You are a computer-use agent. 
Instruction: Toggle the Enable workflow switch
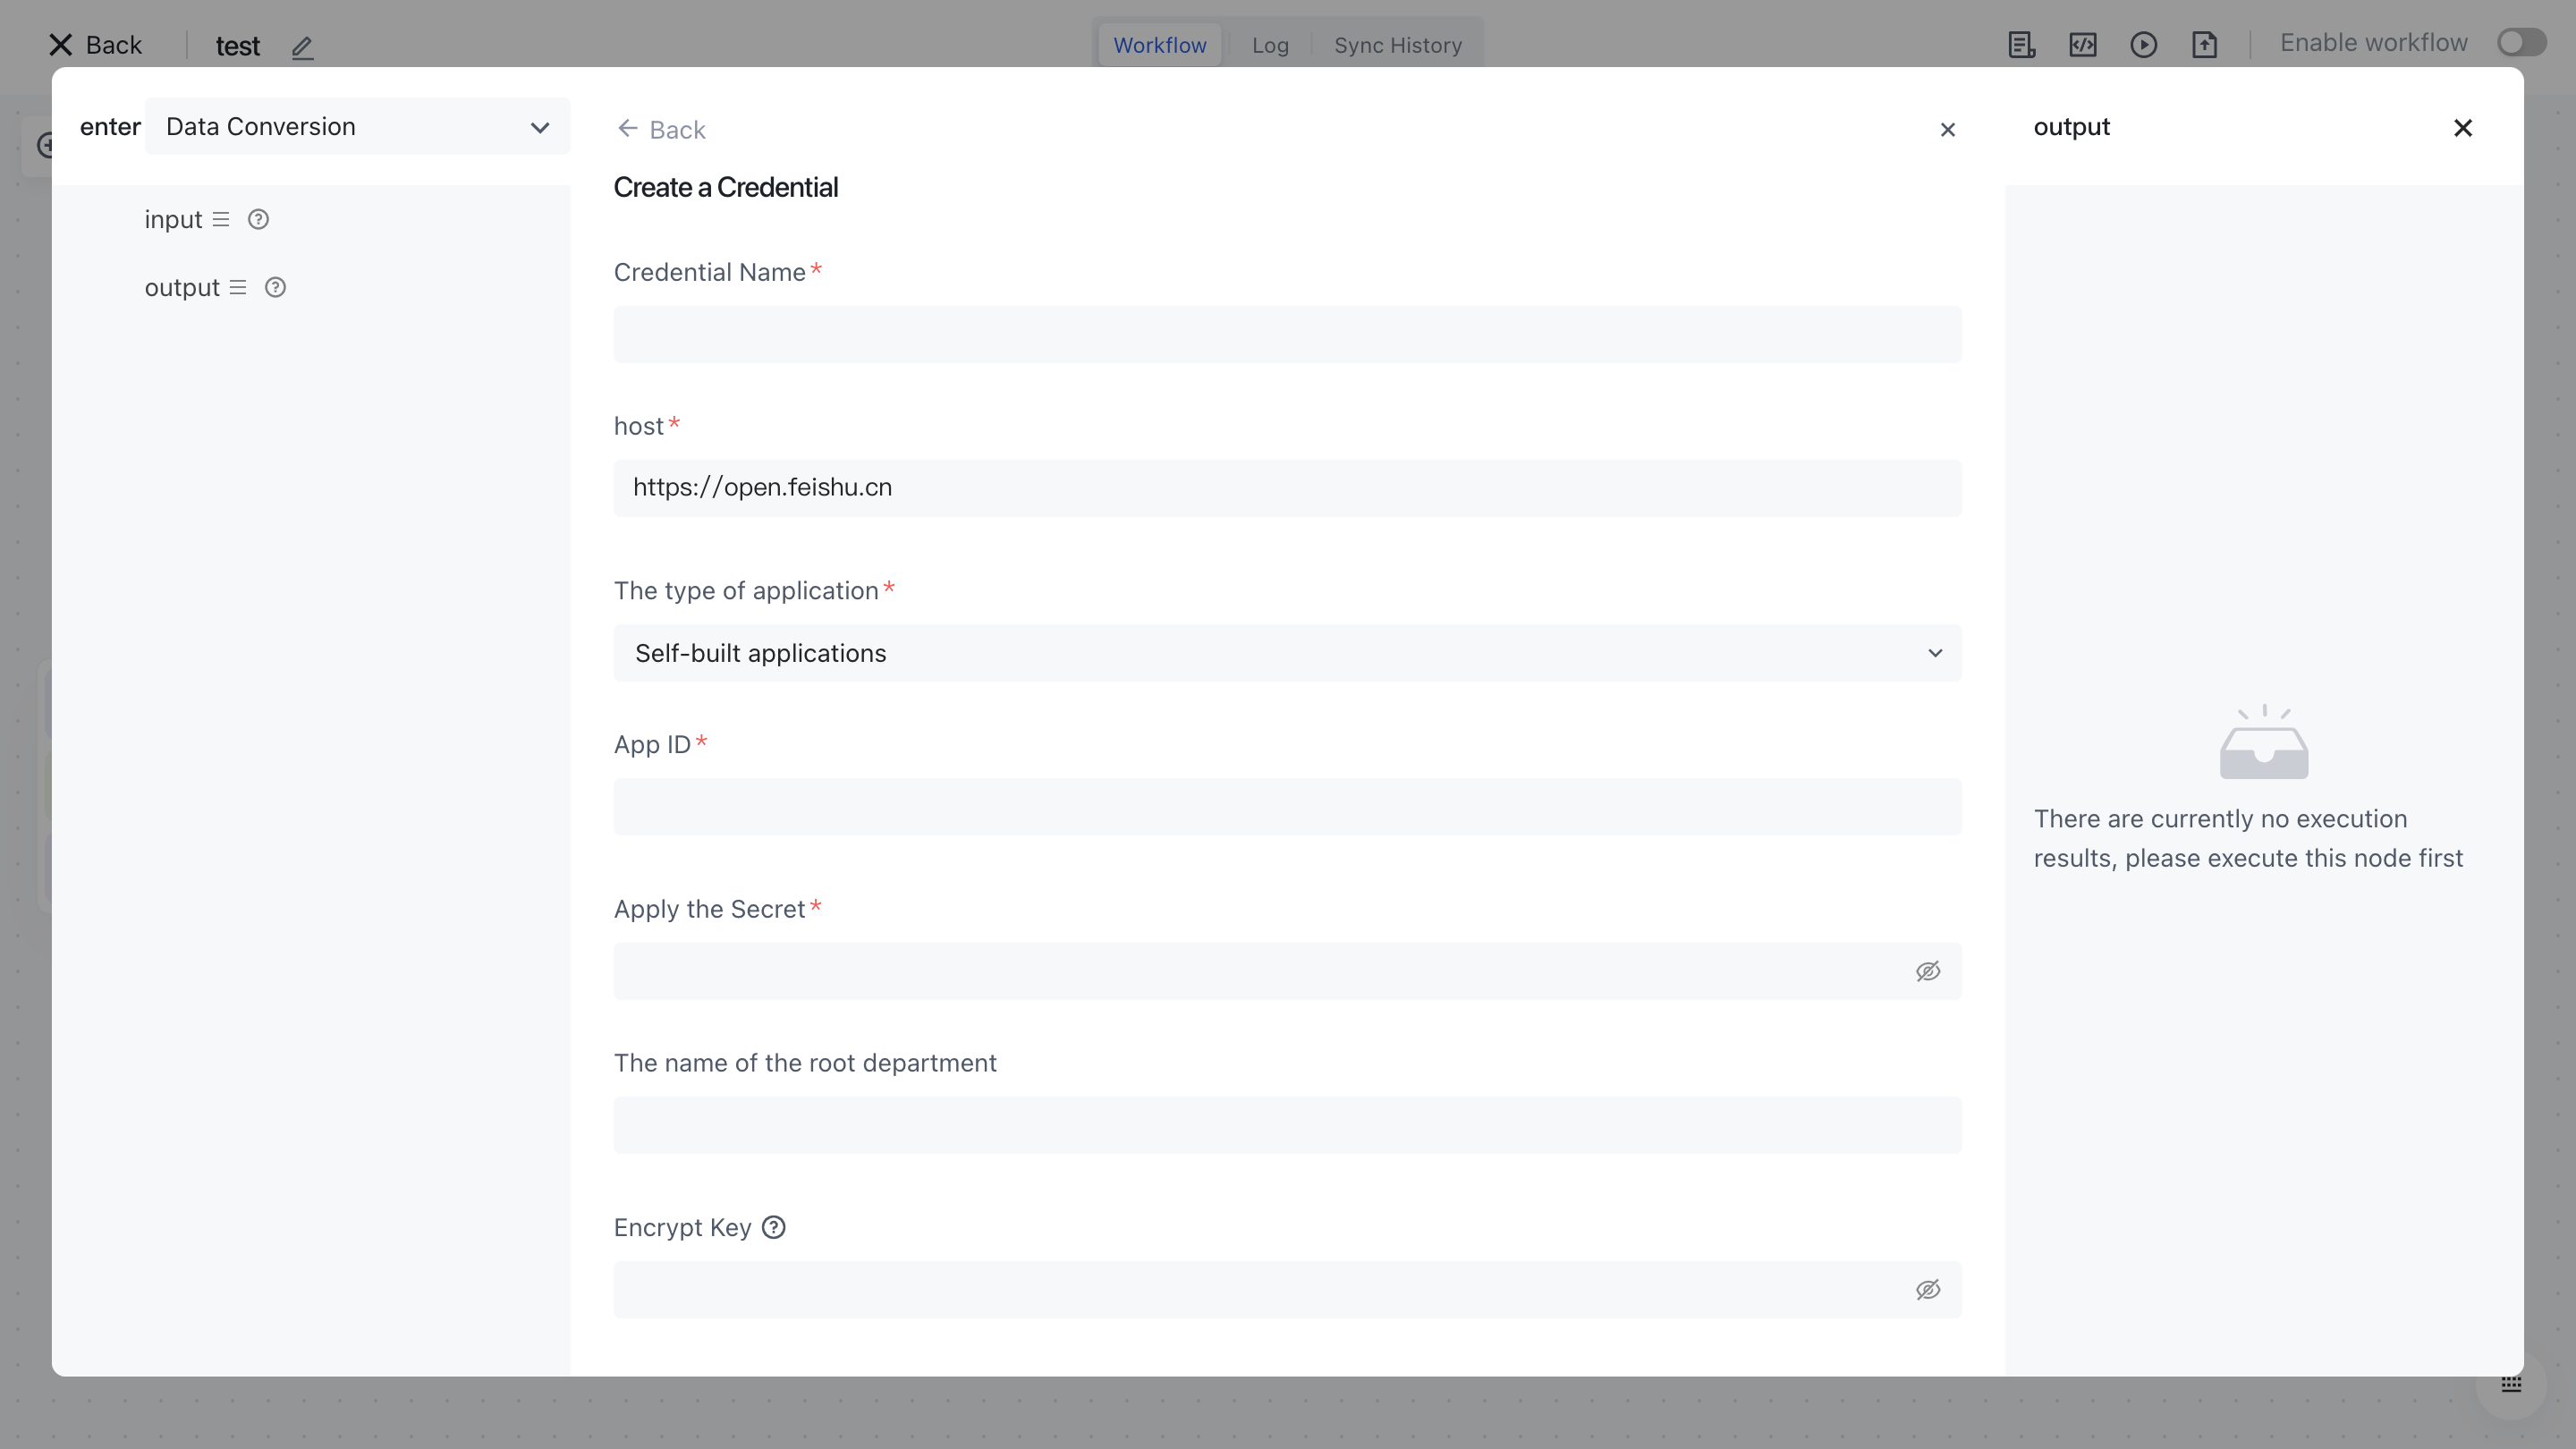tap(2520, 43)
